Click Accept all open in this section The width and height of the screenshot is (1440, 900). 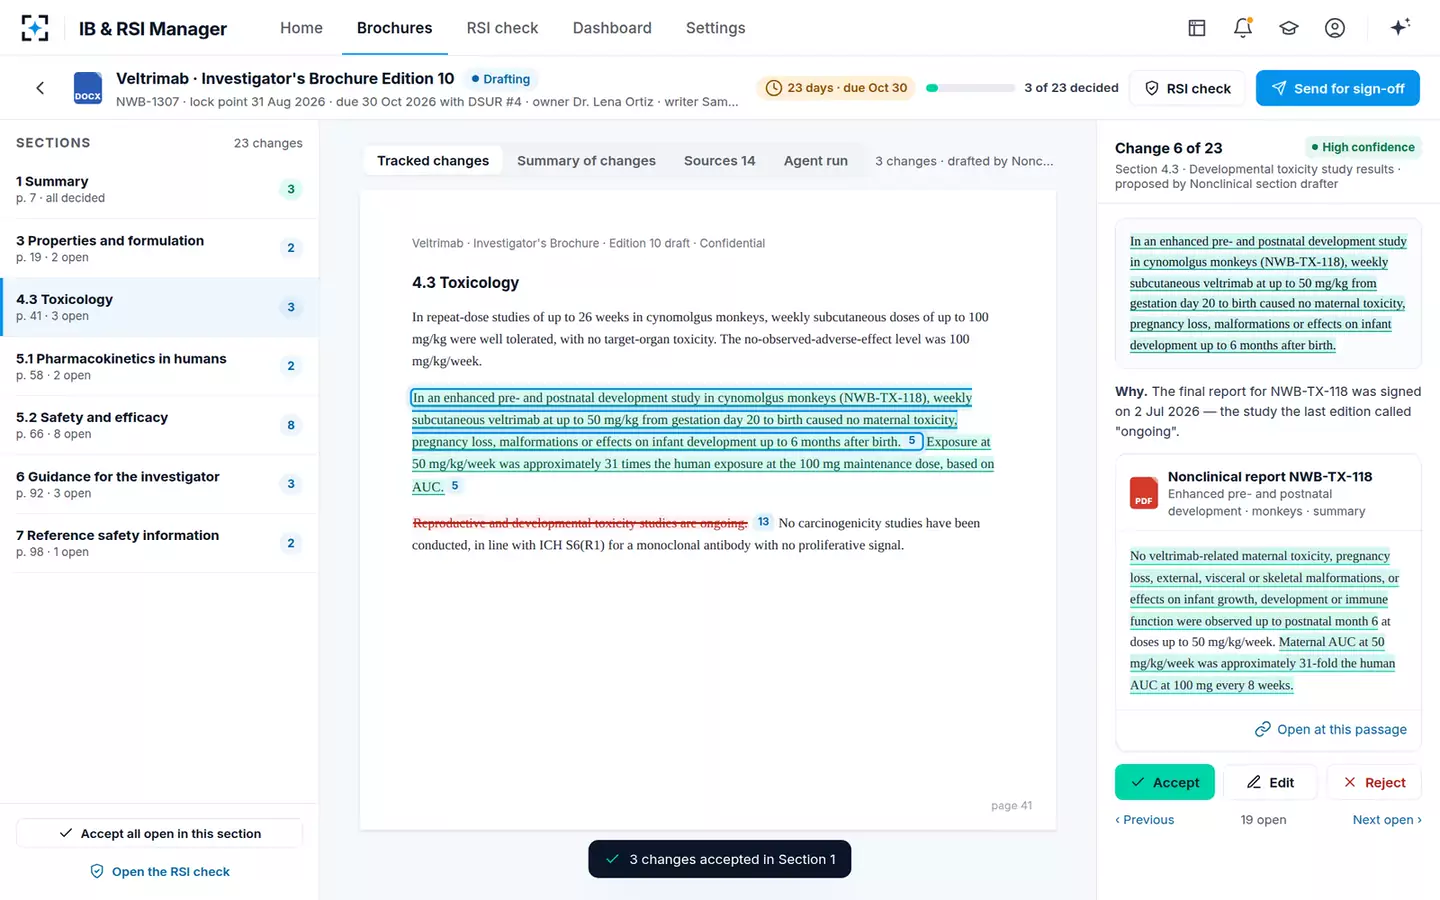pos(159,833)
